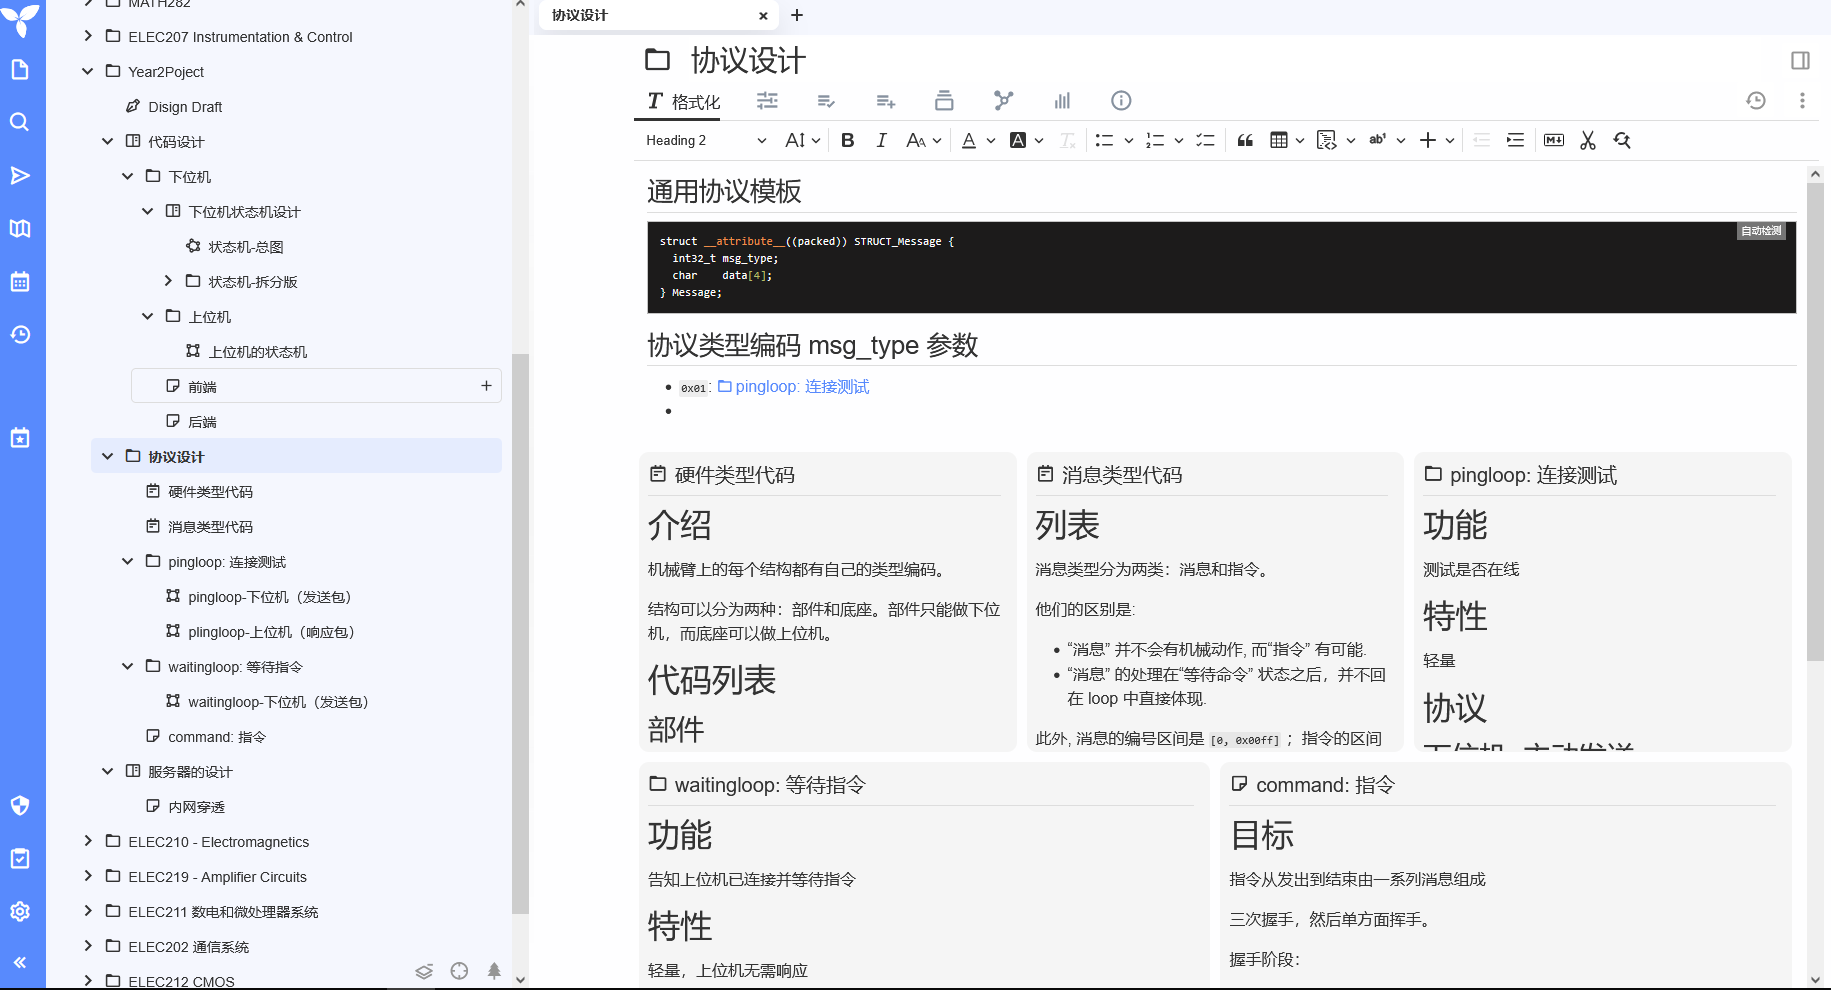Open the history clock icon in the sidebar
1831x990 pixels.
[x=20, y=334]
